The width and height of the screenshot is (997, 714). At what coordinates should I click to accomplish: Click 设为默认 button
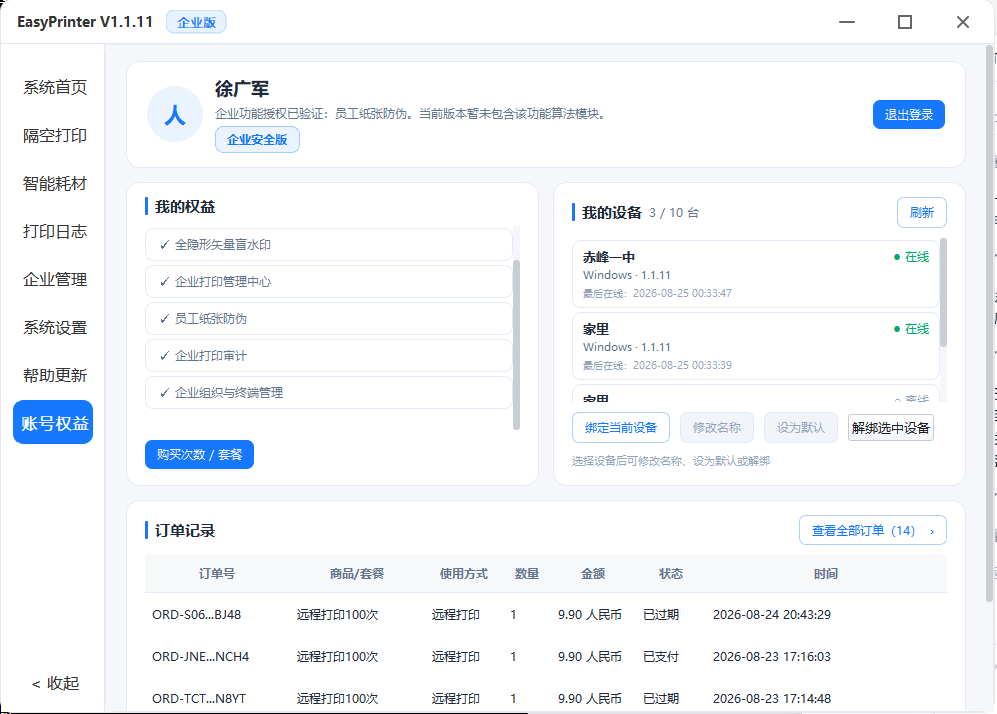(801, 428)
